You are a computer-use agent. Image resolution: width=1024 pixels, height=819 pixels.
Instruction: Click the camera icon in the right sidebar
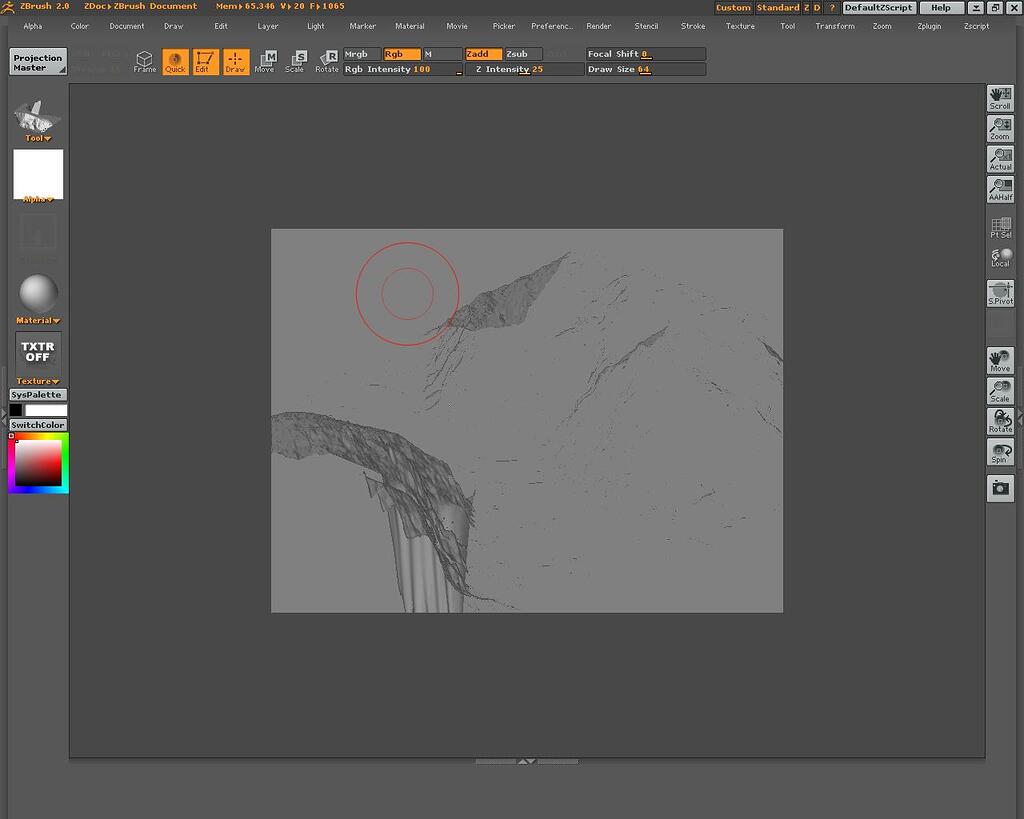point(1000,488)
